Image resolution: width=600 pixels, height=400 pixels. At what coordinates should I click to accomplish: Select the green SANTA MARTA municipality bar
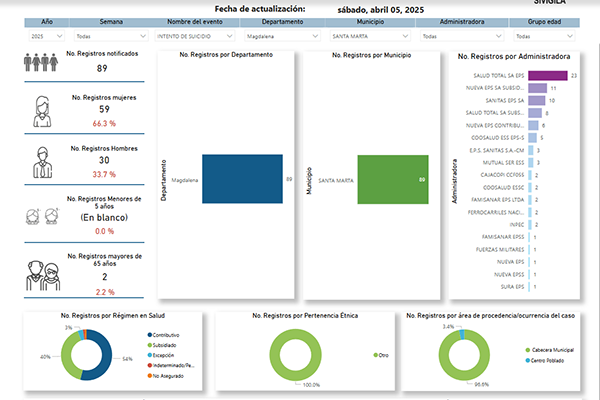click(393, 180)
